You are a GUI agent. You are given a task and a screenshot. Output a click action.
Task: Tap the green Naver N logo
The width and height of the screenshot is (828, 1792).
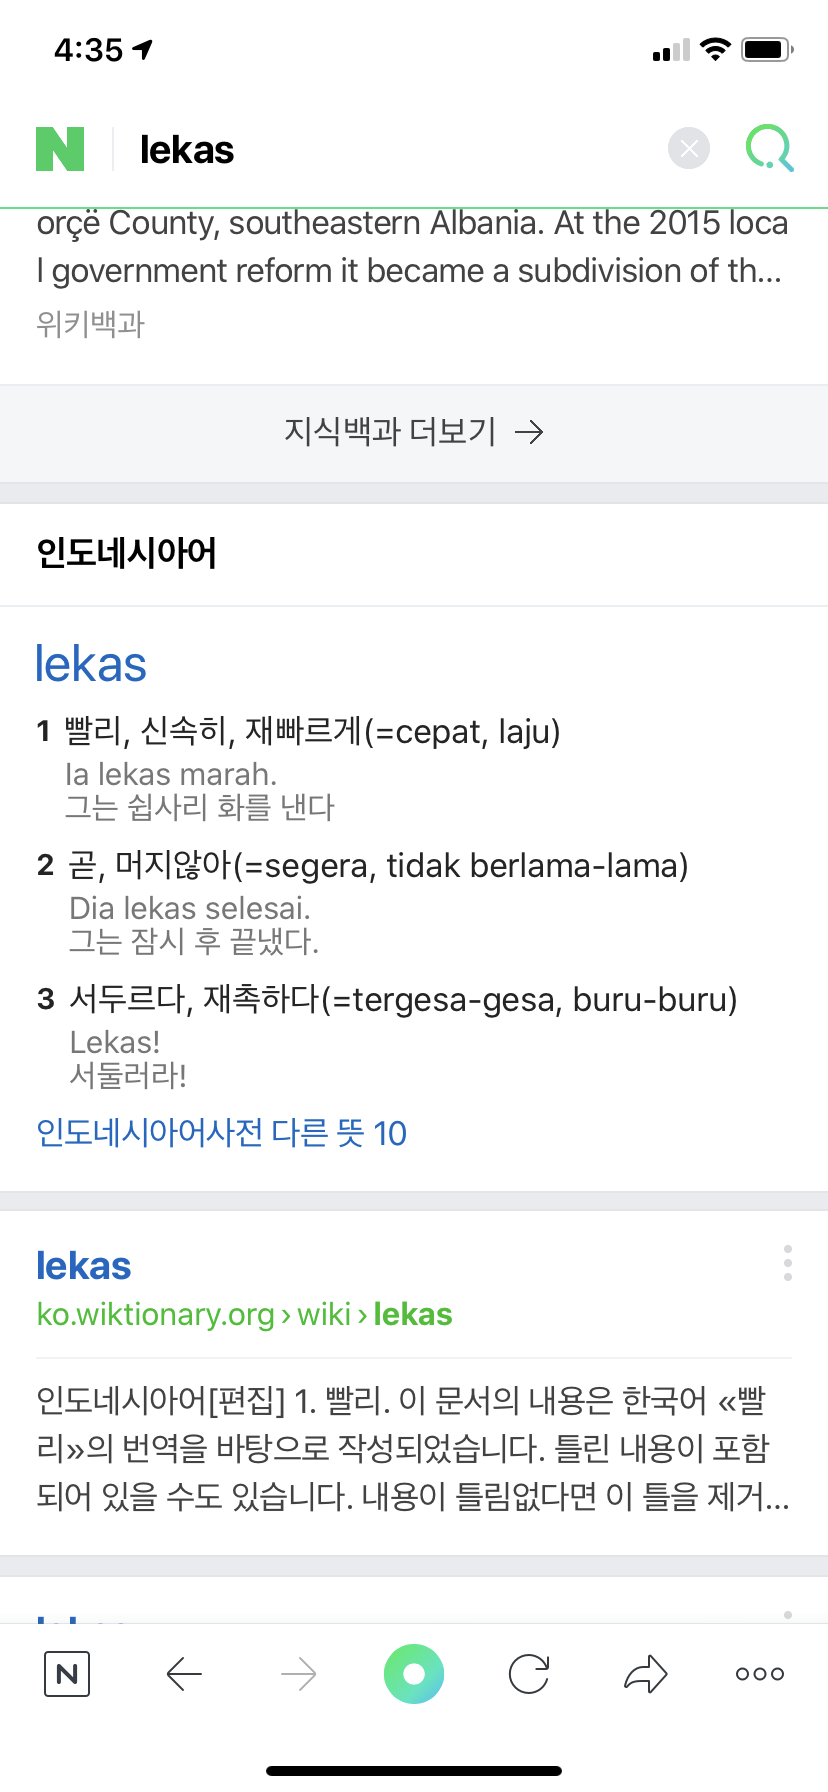[x=60, y=150]
